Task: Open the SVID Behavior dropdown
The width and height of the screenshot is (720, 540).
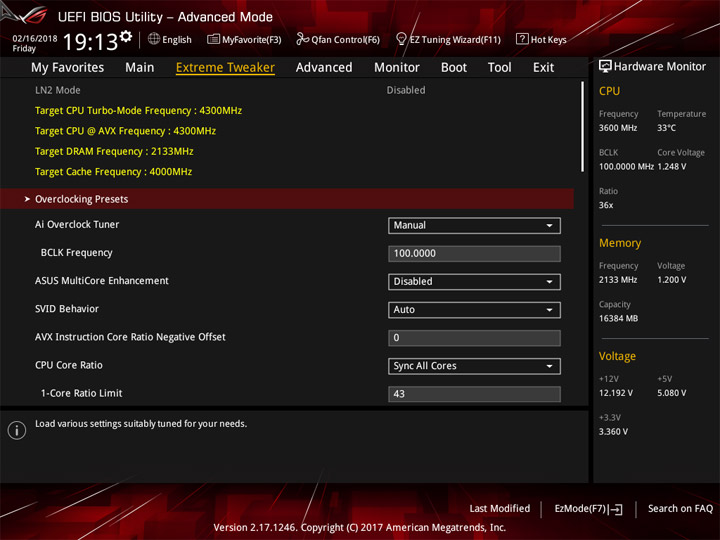Action: [474, 309]
